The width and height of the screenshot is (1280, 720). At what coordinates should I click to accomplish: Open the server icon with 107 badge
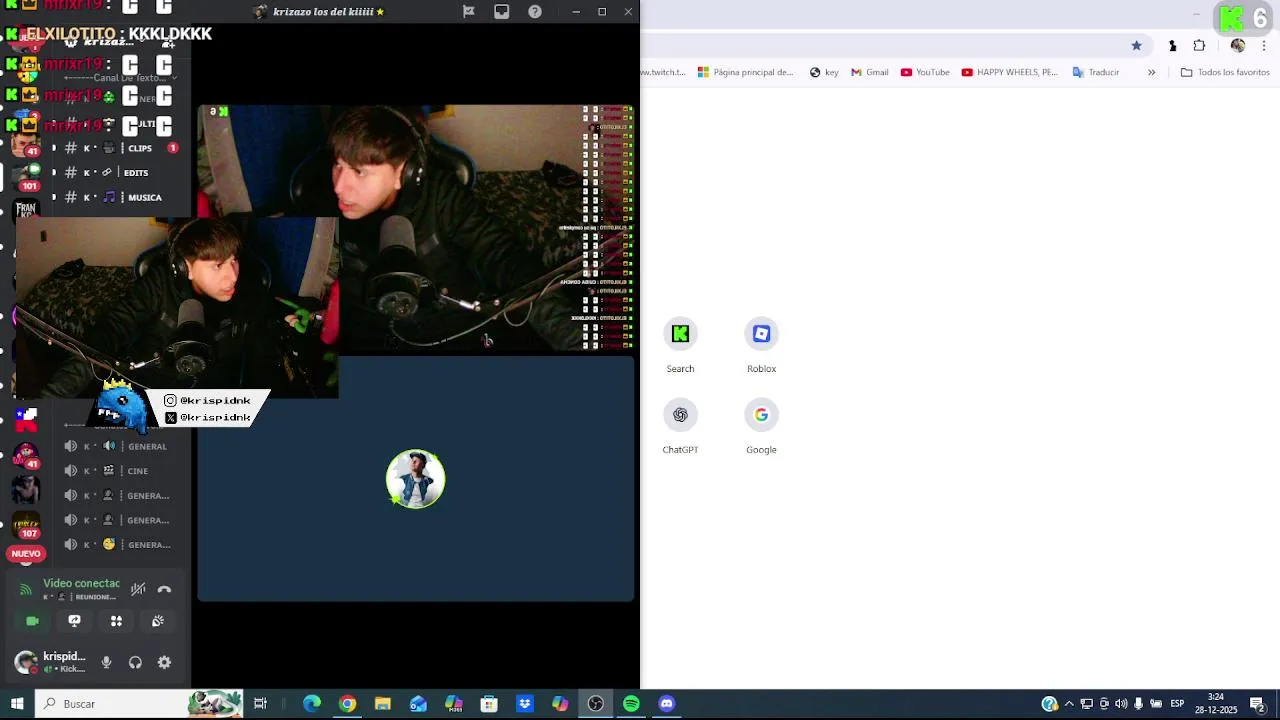point(26,523)
